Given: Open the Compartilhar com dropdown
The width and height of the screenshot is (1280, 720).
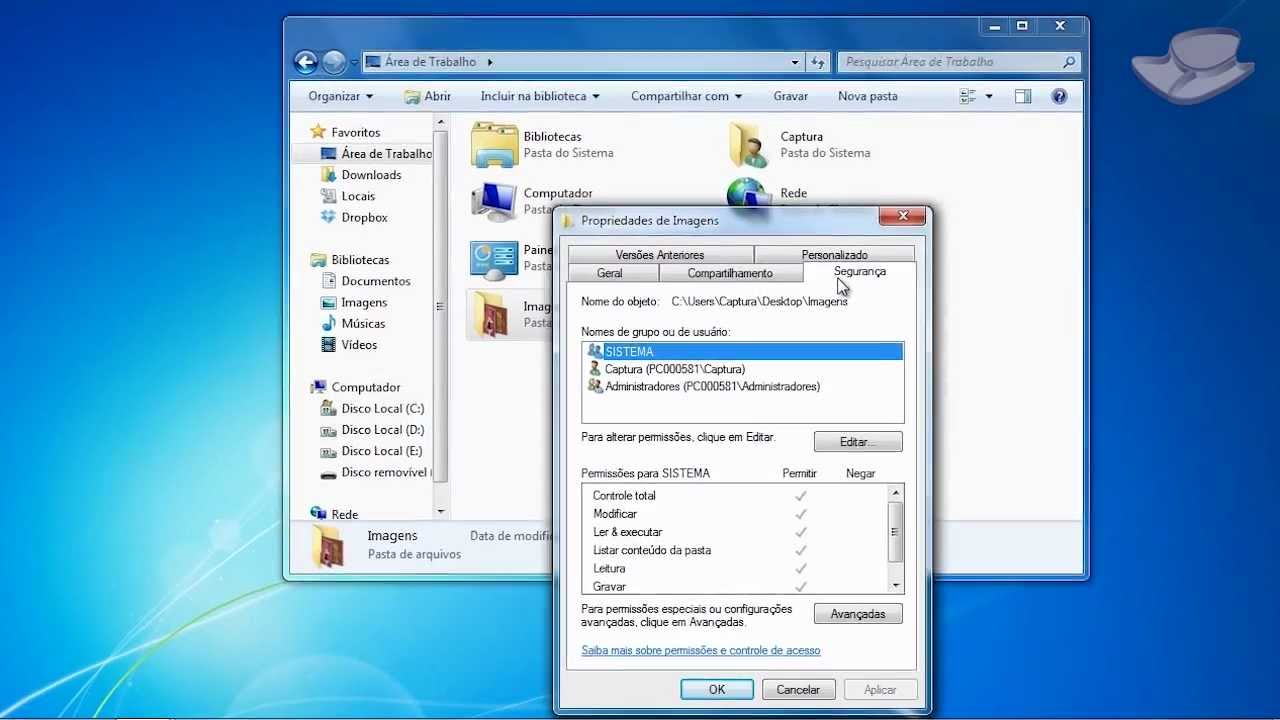Looking at the screenshot, I should tap(686, 96).
